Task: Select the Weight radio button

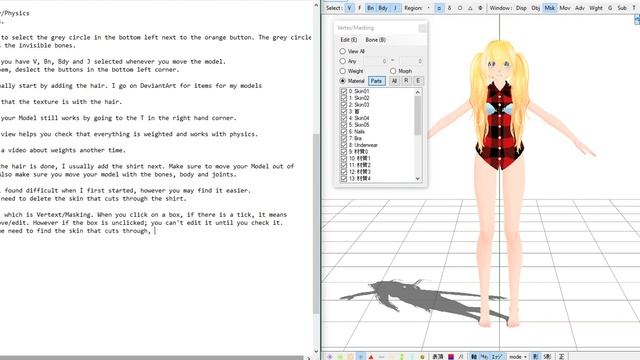Action: (x=343, y=71)
